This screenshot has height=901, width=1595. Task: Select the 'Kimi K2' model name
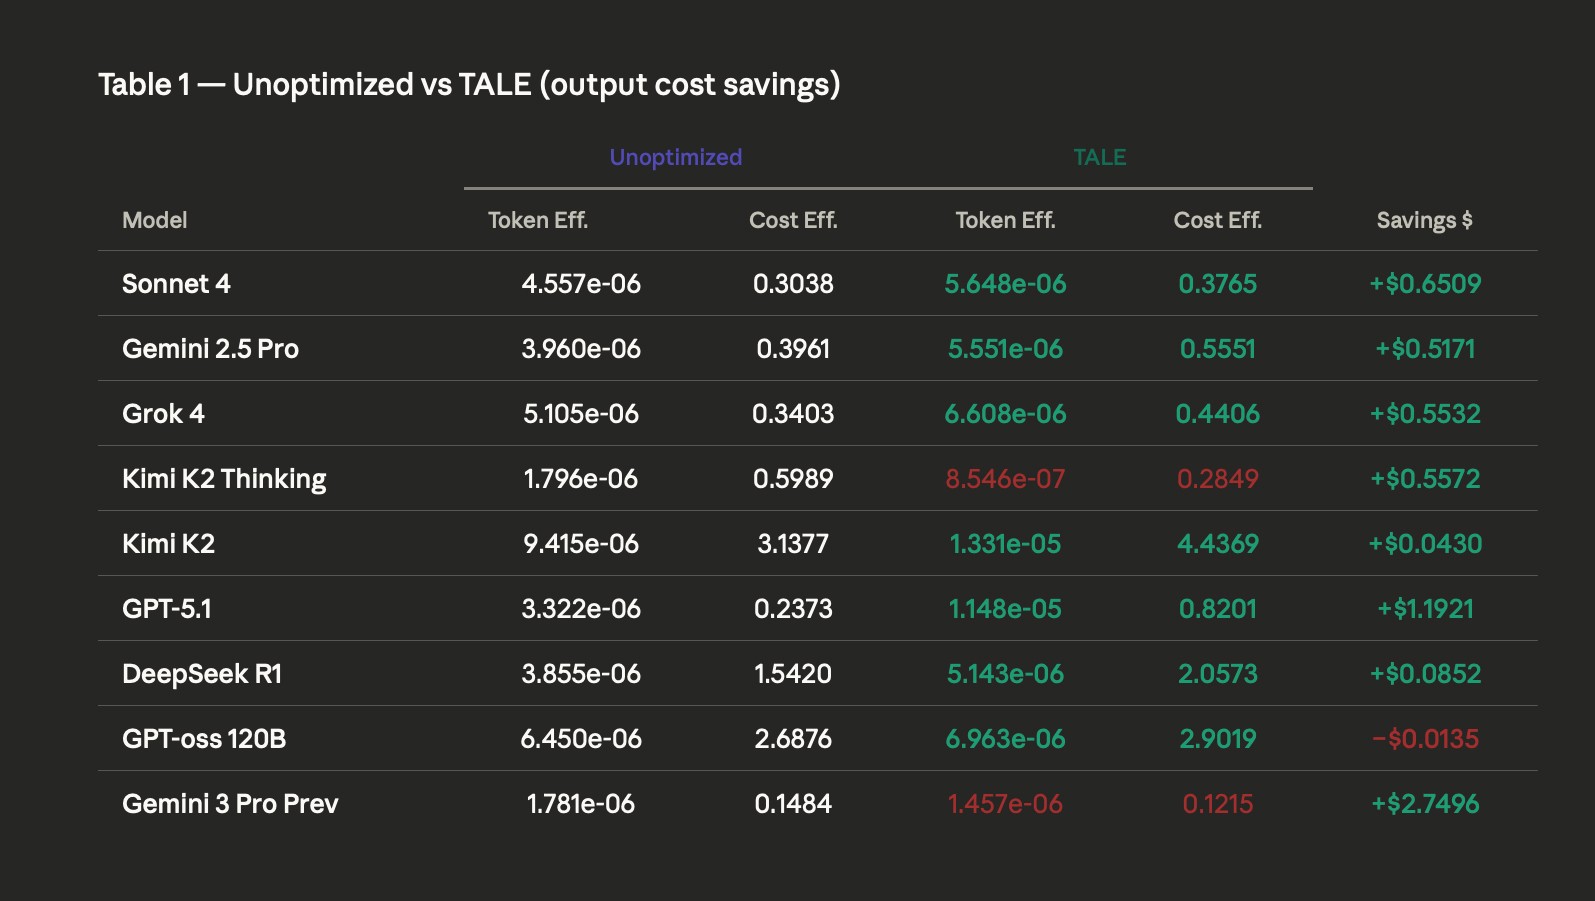168,544
